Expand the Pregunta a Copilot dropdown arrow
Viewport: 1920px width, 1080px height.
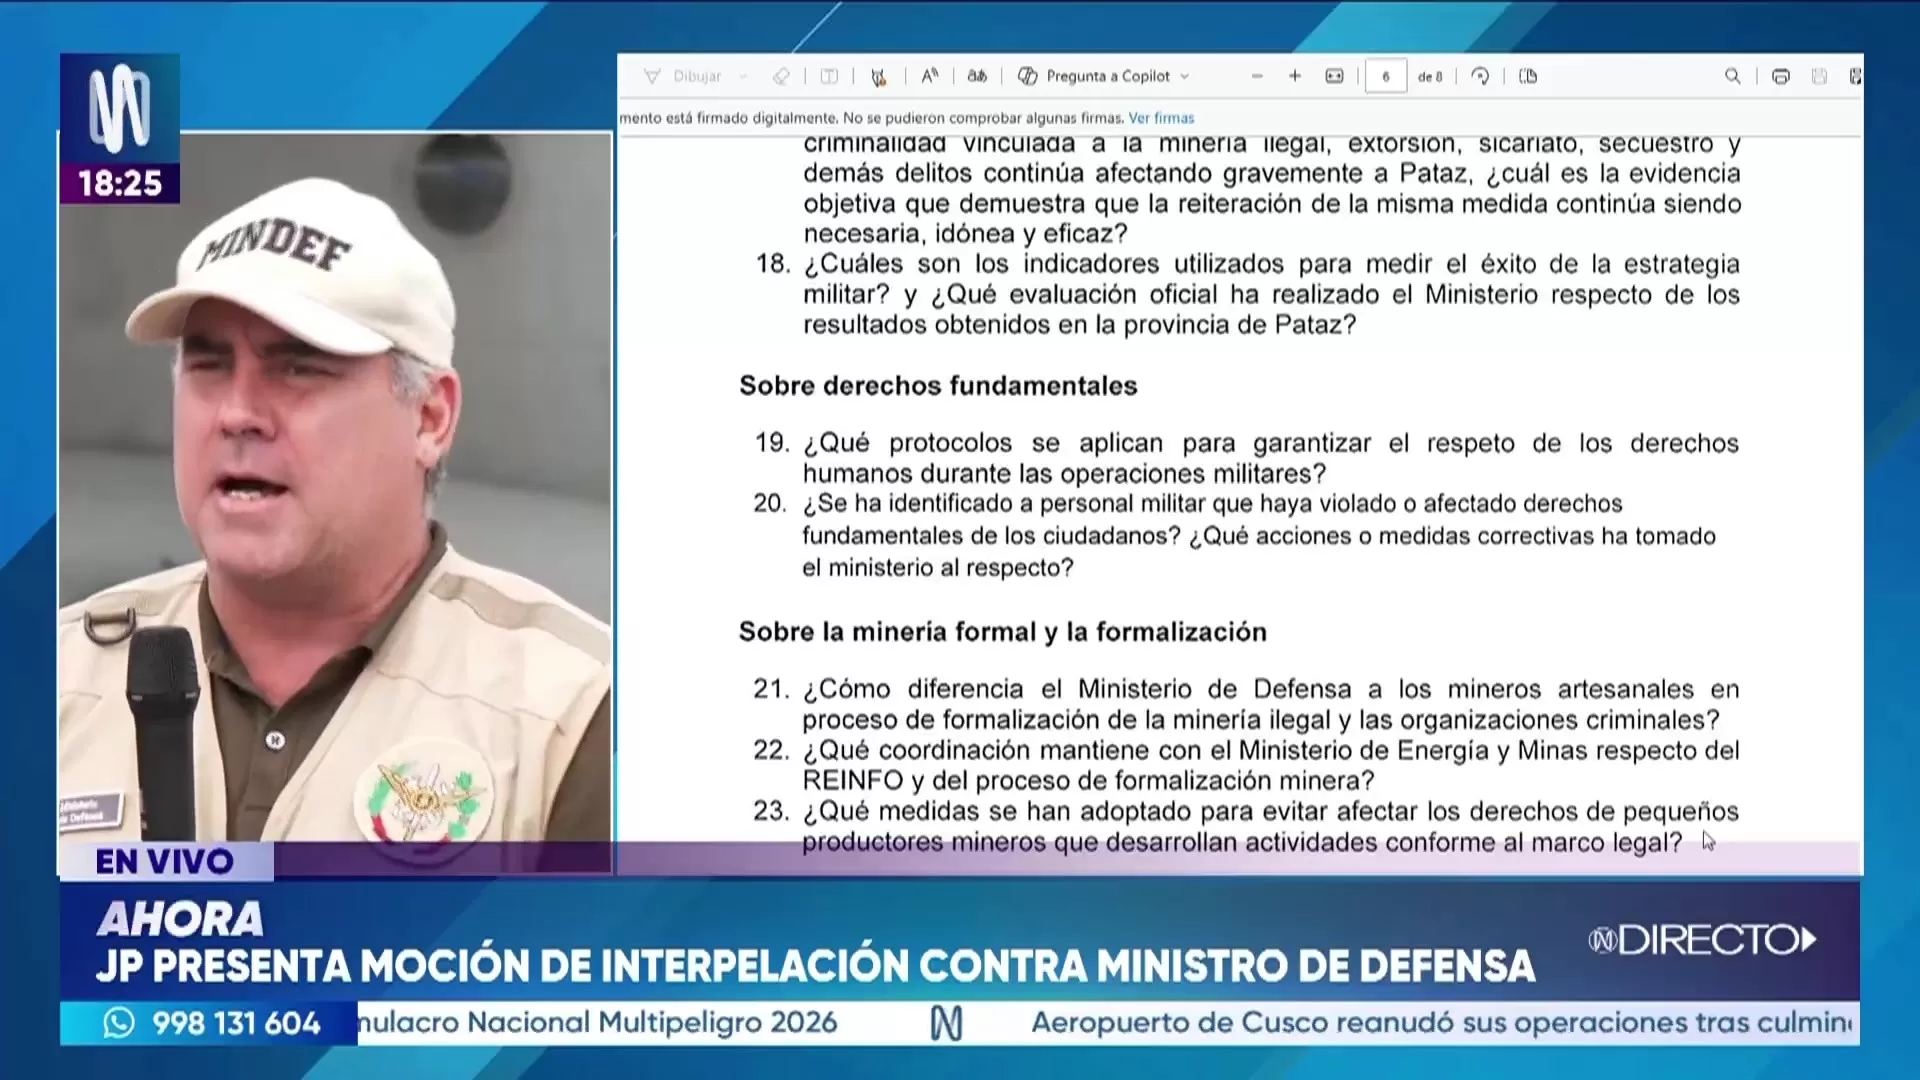pyautogui.click(x=1185, y=76)
